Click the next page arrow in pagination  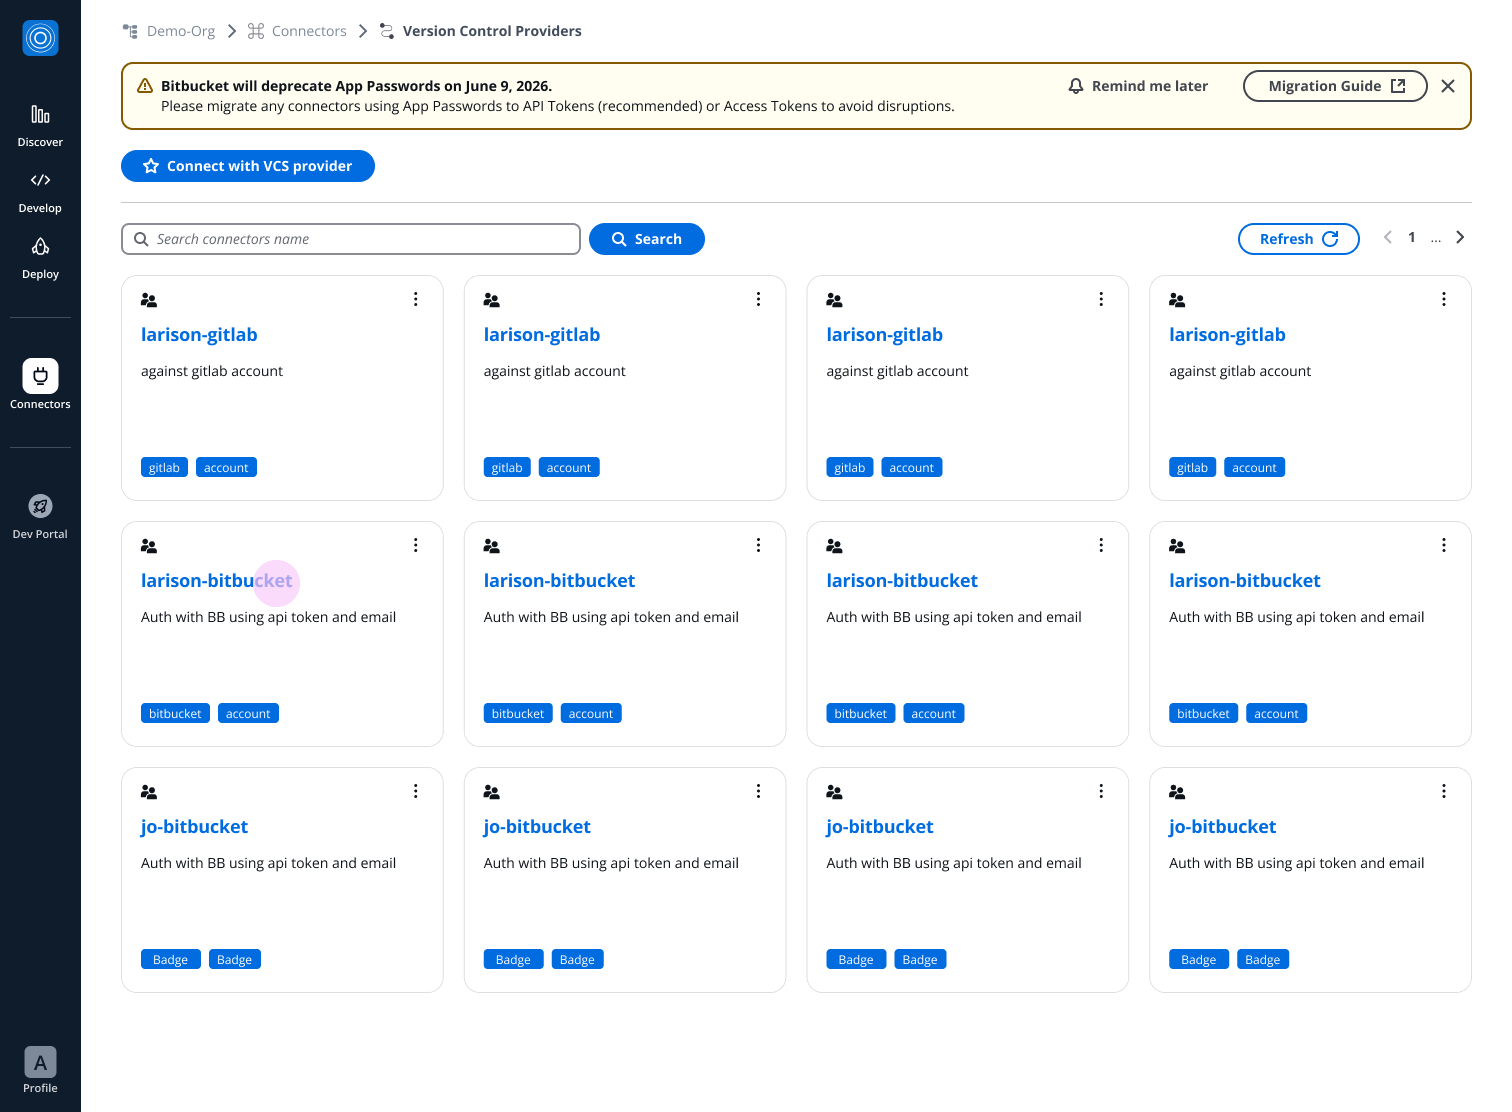click(1460, 237)
